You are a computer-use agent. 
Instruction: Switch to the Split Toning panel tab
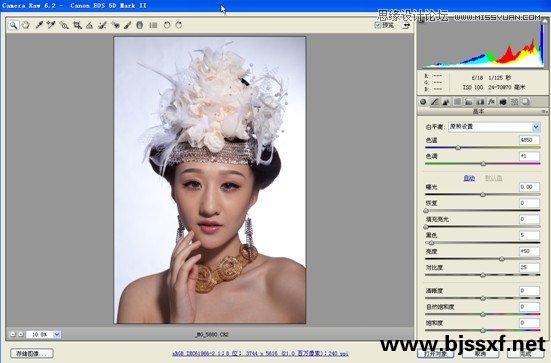(468, 102)
